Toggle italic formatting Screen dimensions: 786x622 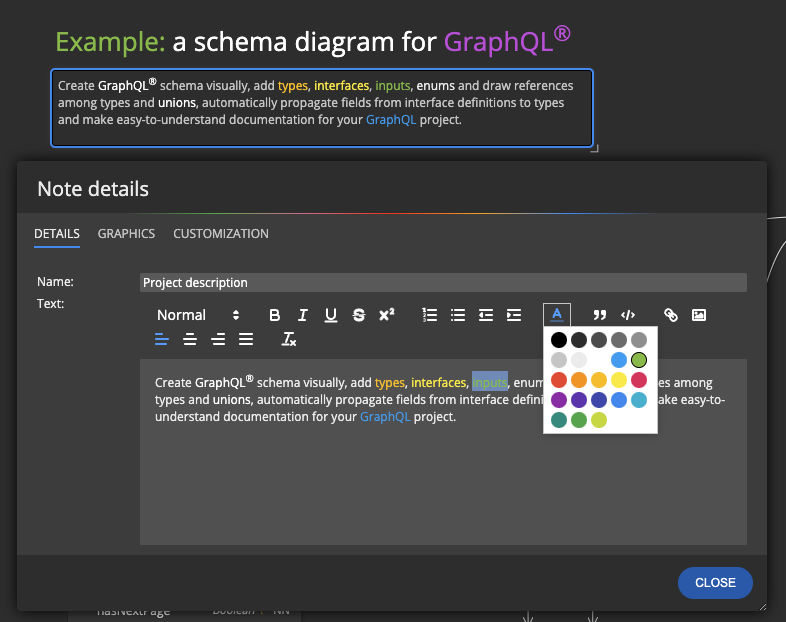point(302,315)
